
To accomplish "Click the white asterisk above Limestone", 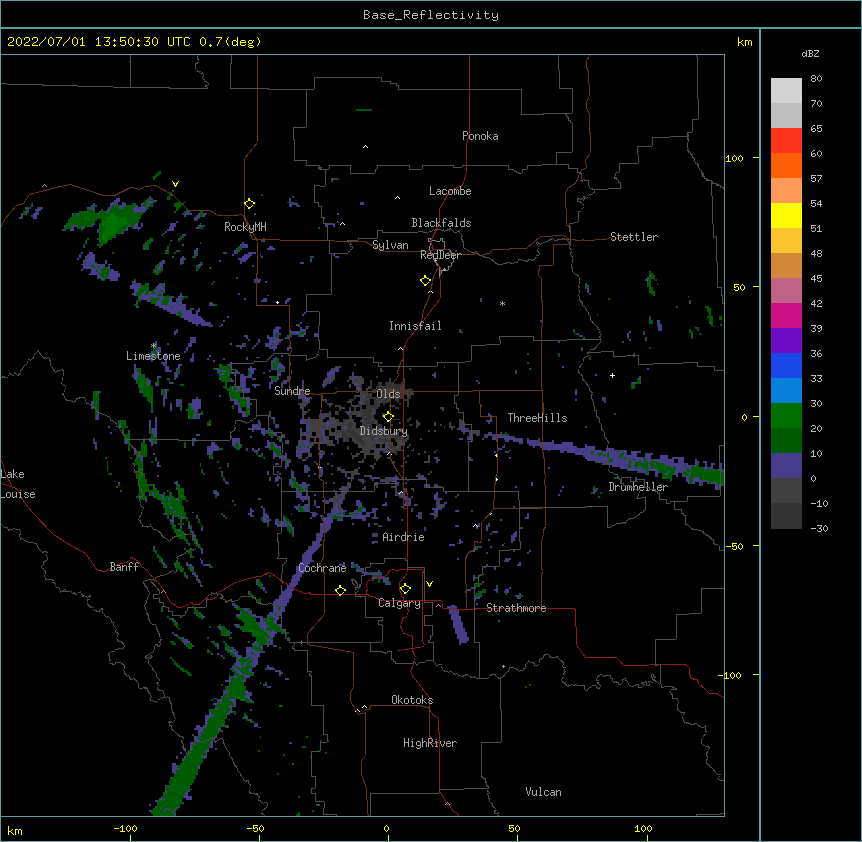I will [x=154, y=346].
